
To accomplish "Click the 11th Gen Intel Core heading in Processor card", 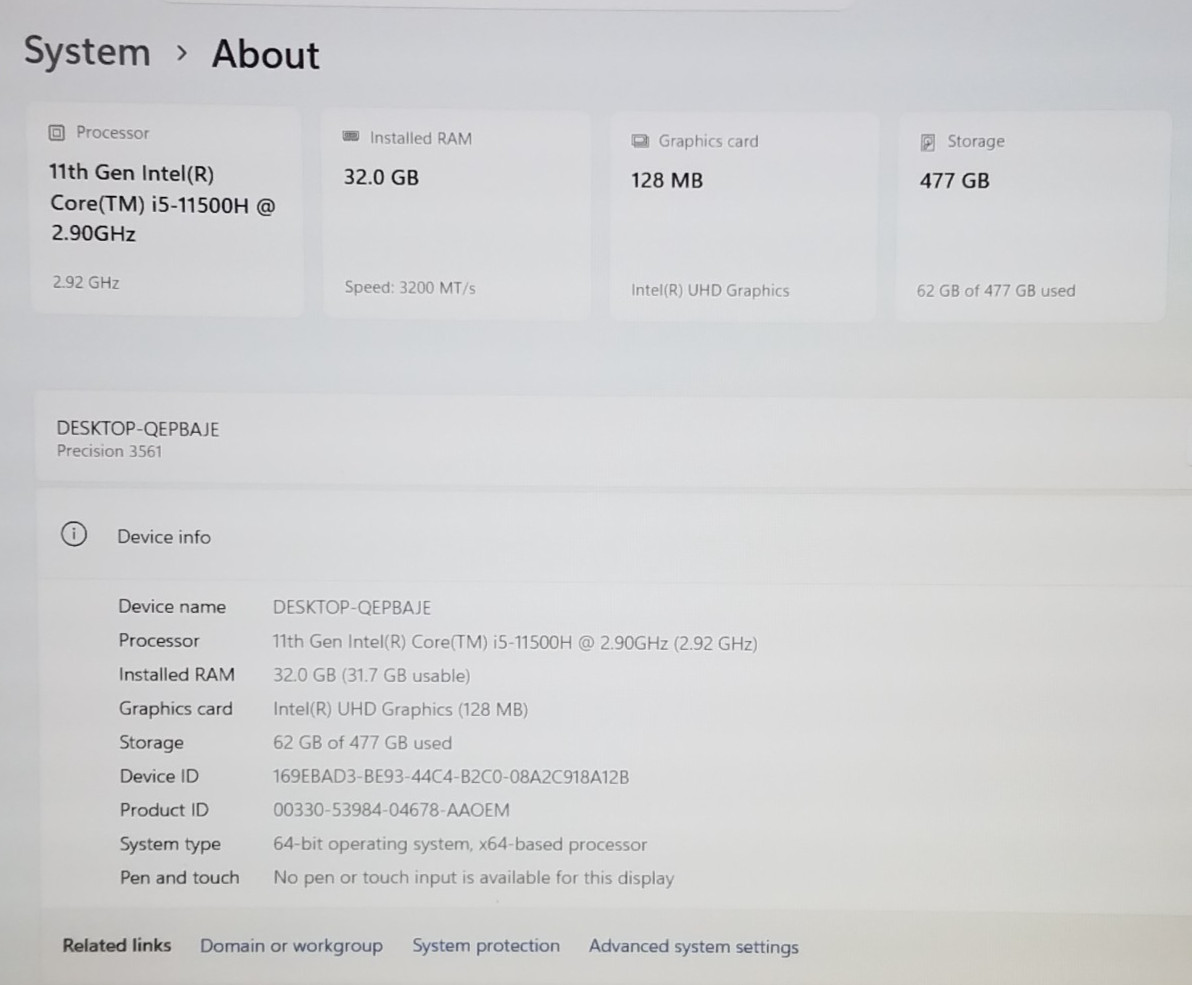I will click(163, 203).
